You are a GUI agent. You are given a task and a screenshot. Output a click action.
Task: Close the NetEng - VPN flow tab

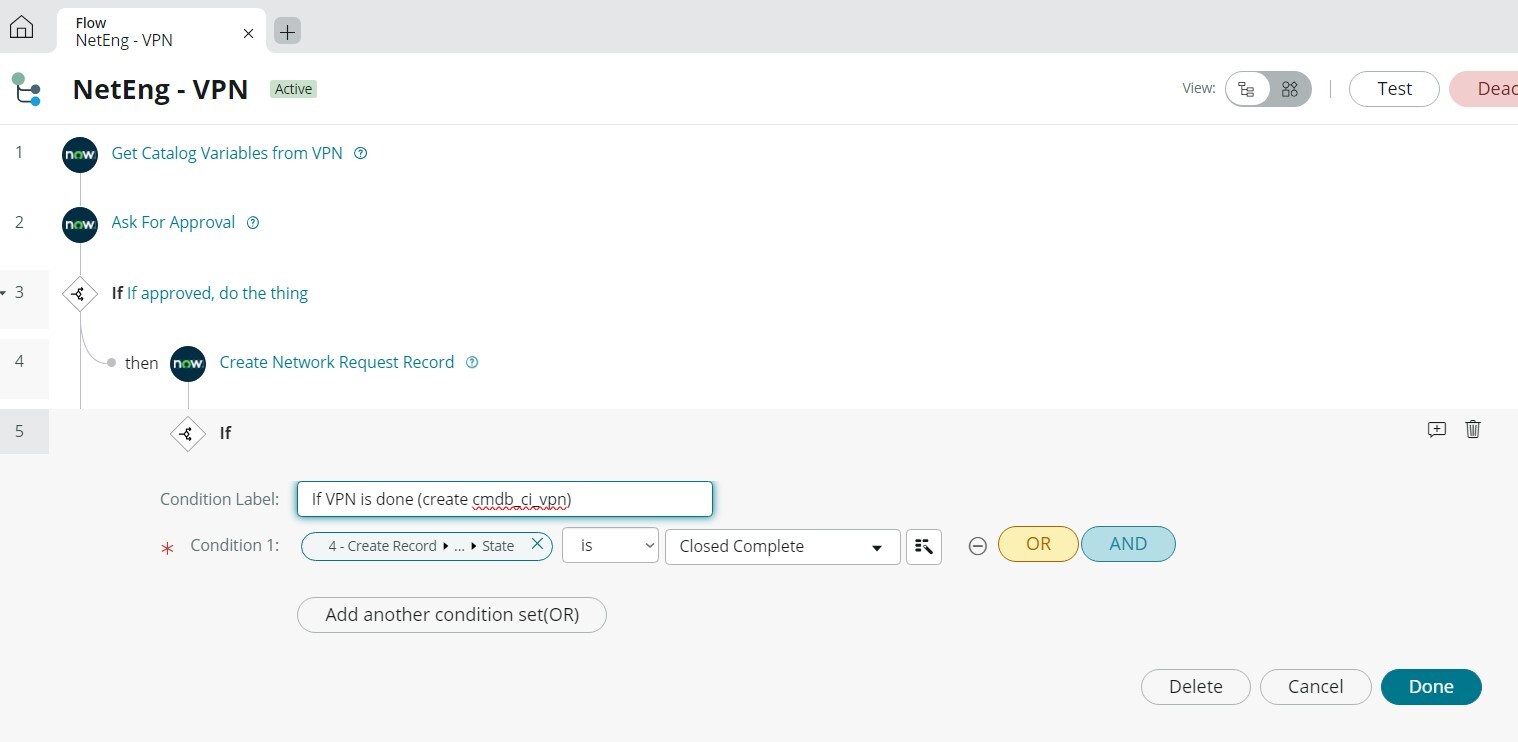click(248, 33)
